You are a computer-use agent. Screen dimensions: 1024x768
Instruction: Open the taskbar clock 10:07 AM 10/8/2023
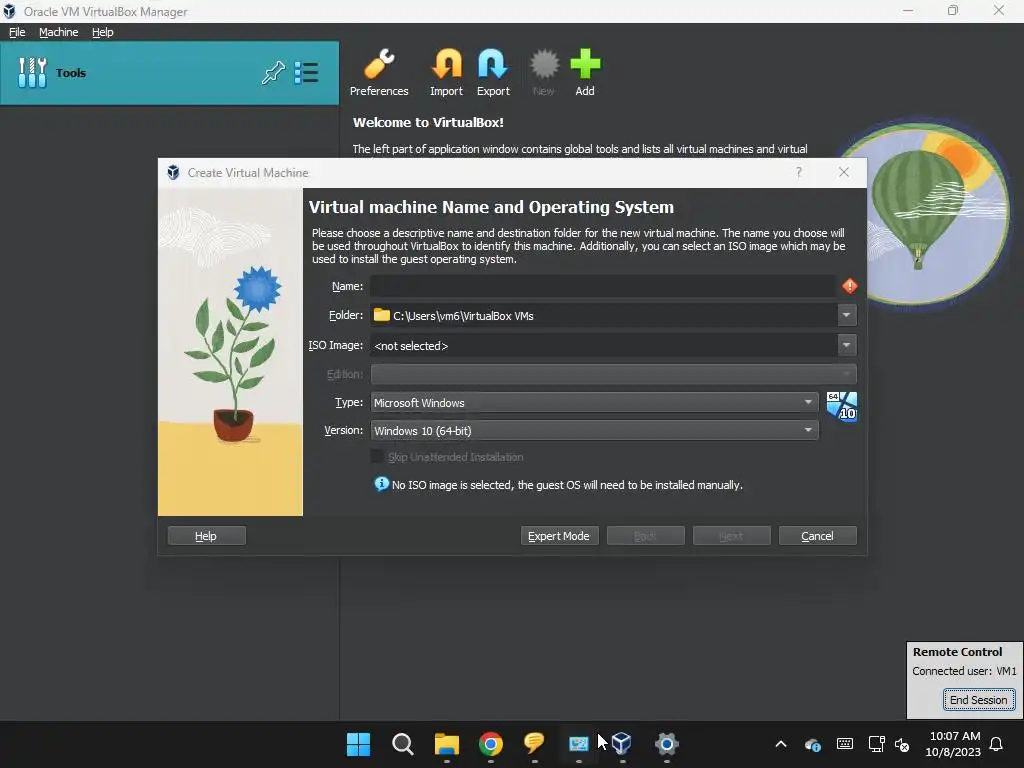click(953, 744)
